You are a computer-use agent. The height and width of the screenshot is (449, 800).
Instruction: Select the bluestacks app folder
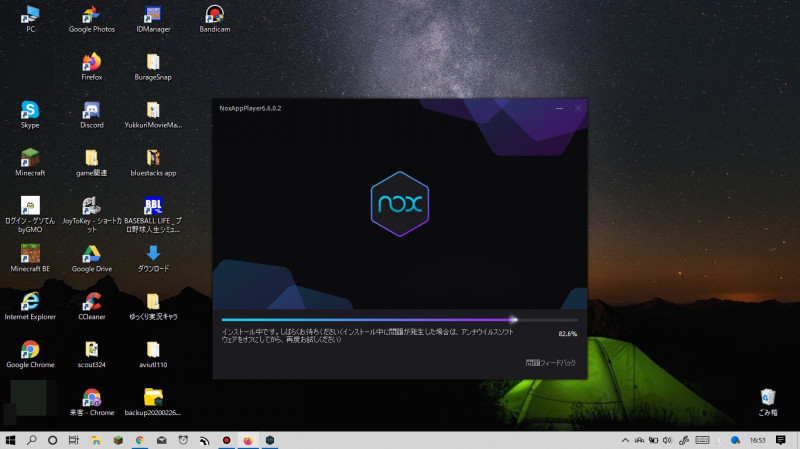[x=153, y=163]
